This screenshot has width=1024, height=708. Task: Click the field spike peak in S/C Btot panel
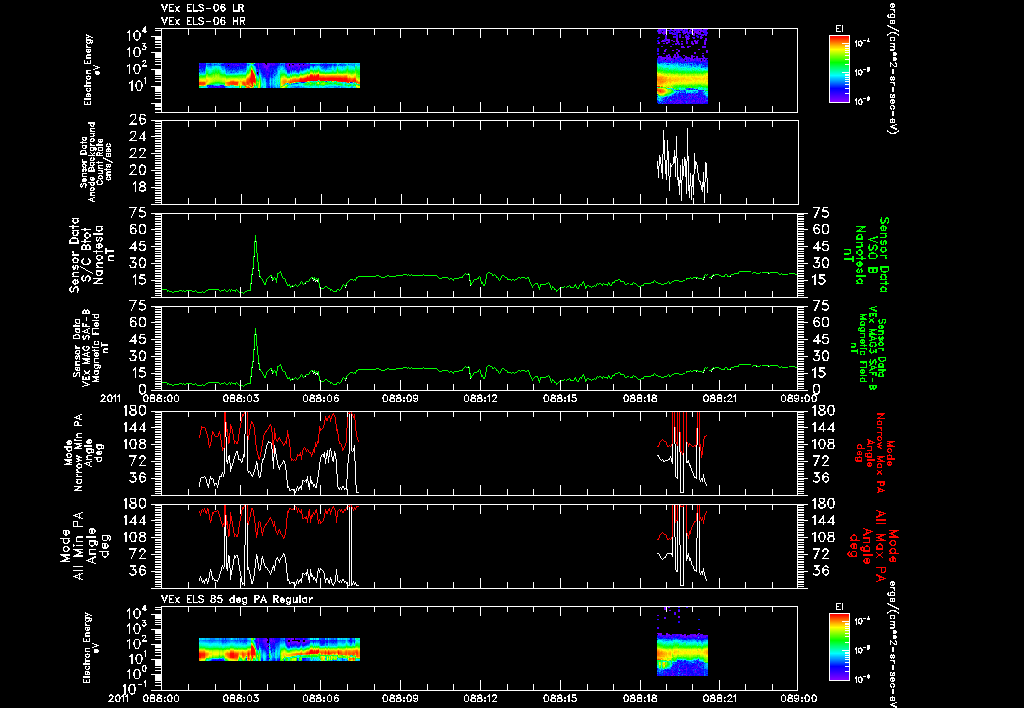click(255, 236)
